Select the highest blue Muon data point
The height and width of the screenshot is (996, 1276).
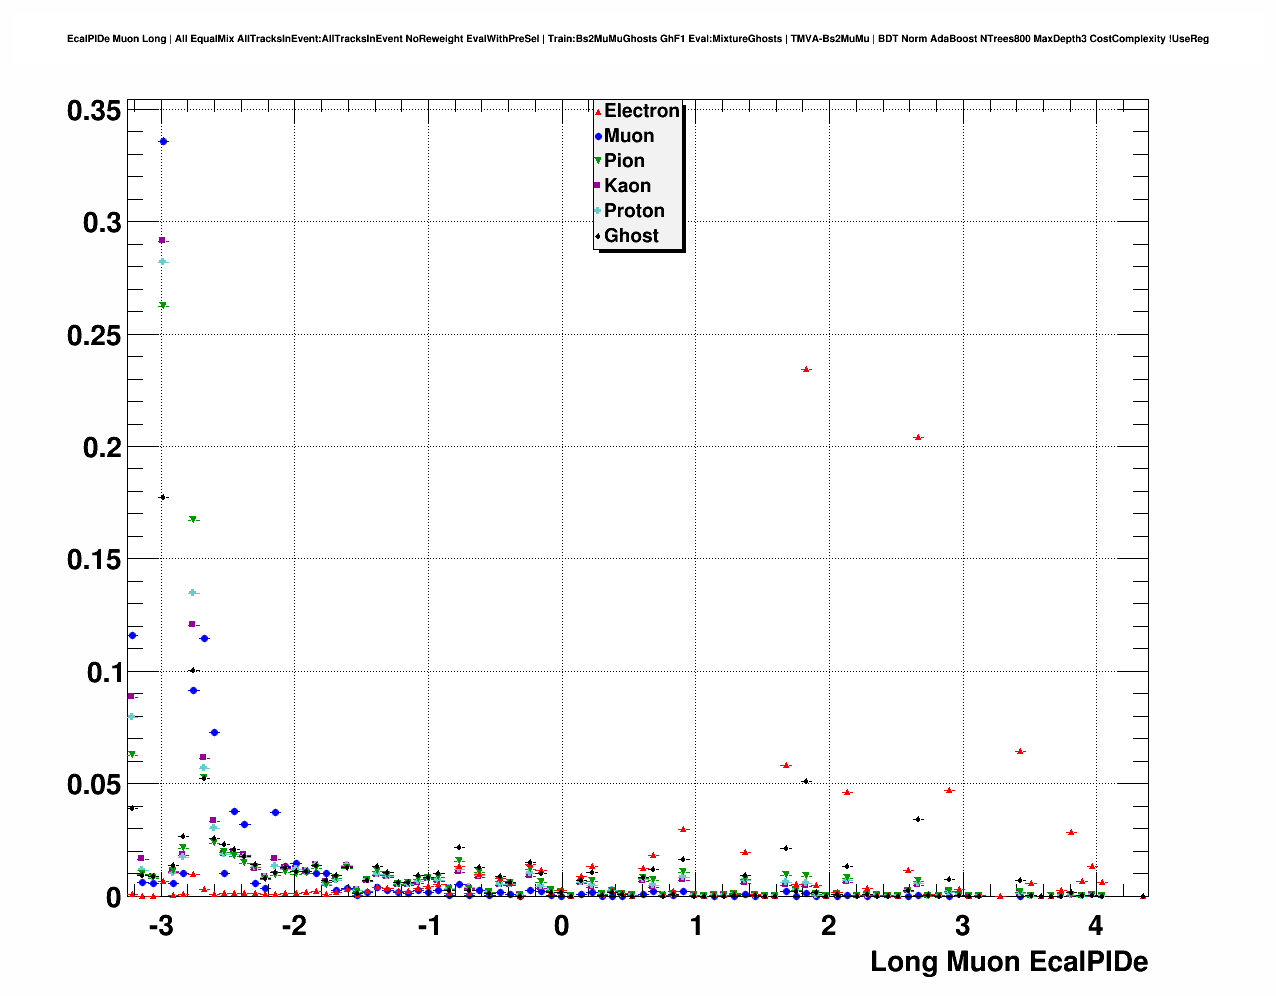click(x=163, y=142)
